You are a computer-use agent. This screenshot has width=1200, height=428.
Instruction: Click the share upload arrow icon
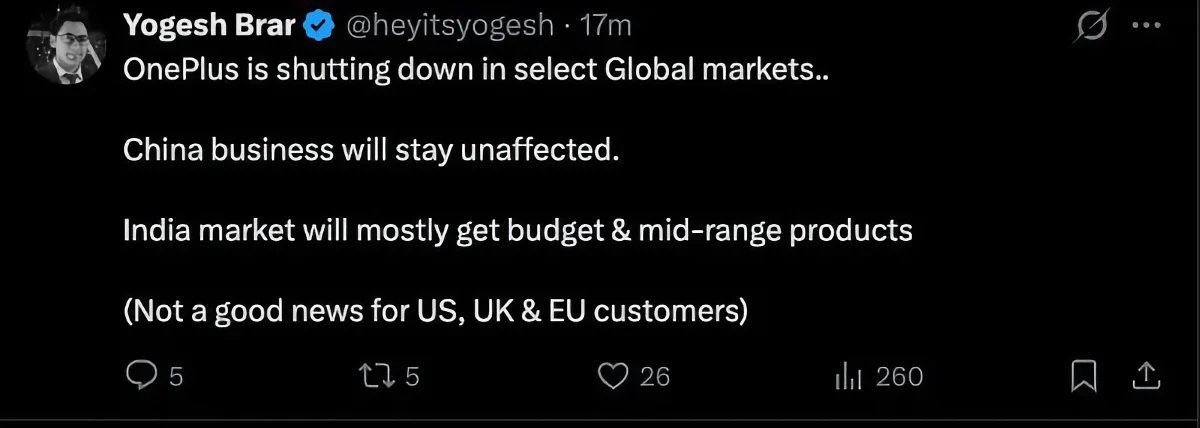pyautogui.click(x=1145, y=376)
